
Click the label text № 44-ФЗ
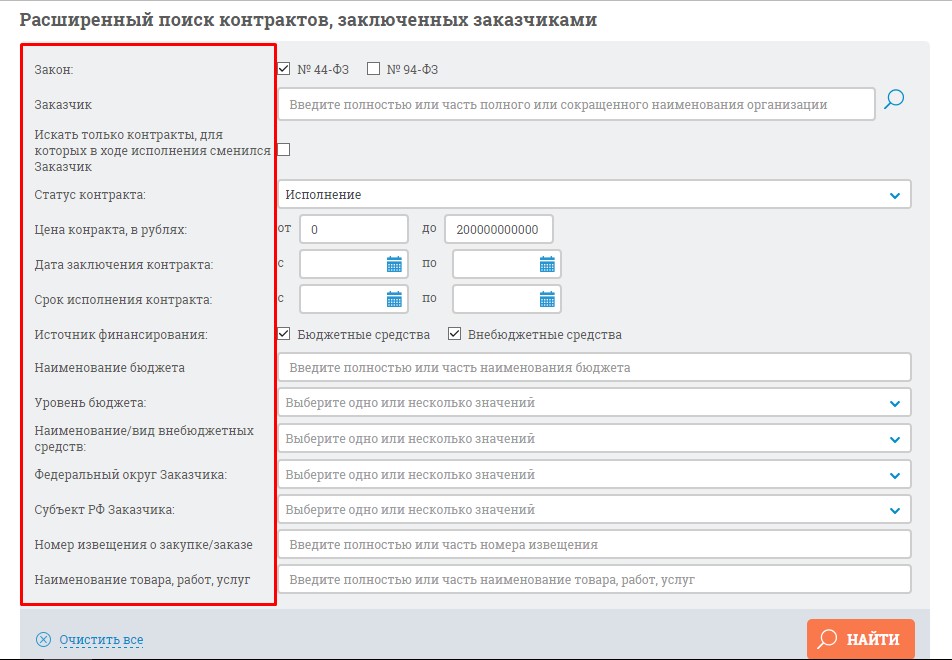click(x=323, y=70)
